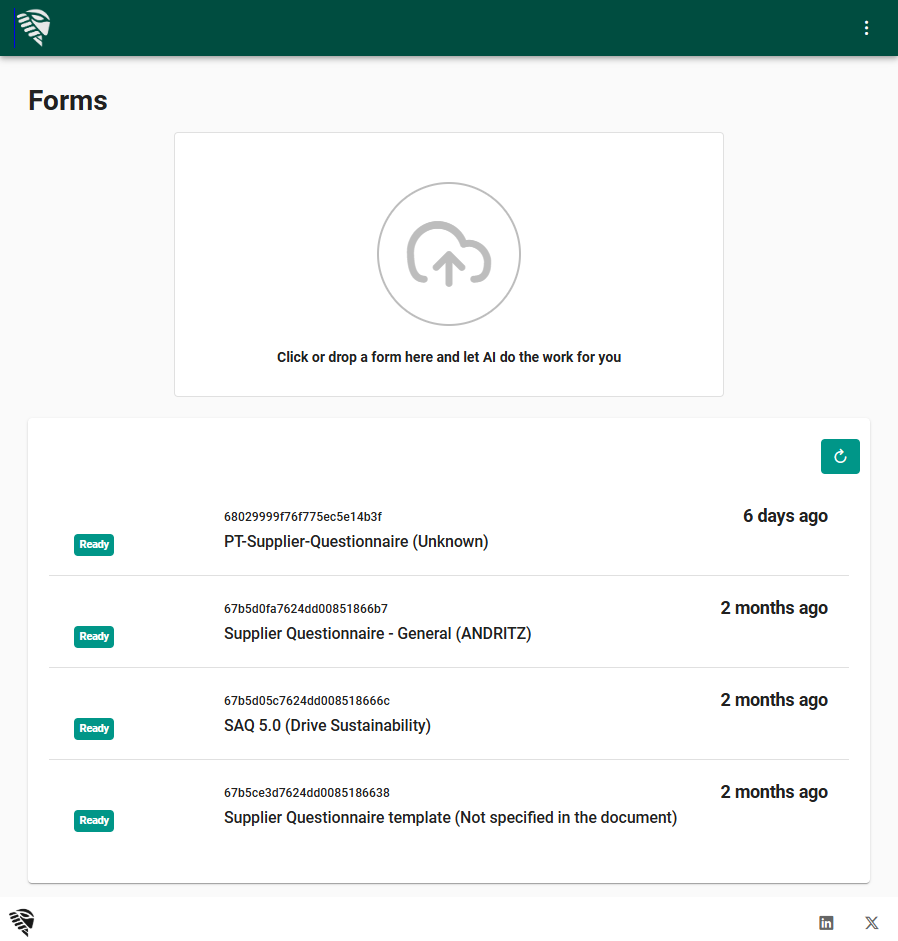Open Supplier Questionnaire template form
This screenshot has height=941, width=898.
[x=450, y=818]
